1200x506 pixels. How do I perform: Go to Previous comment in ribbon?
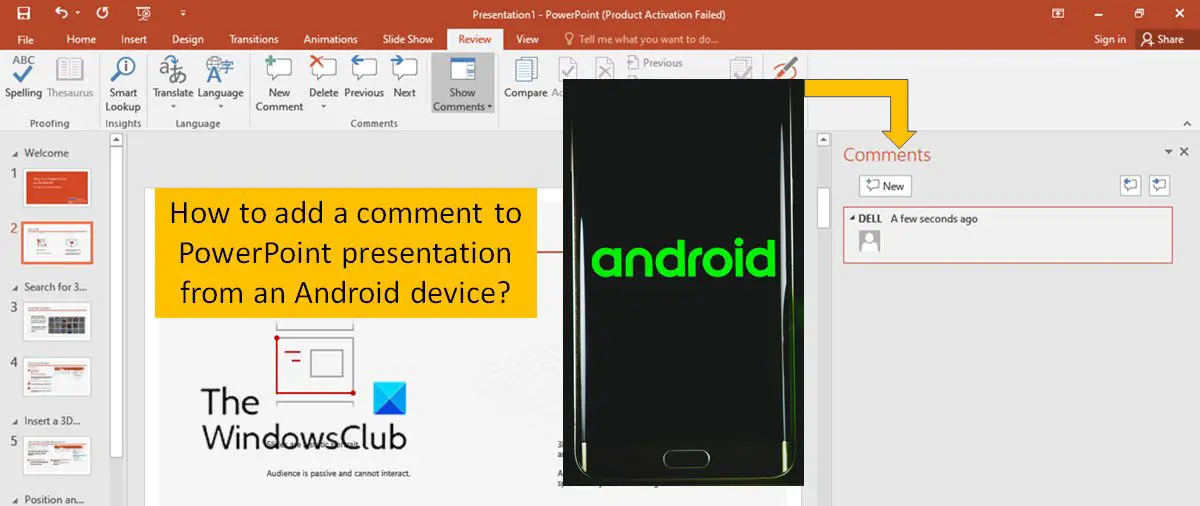pos(364,78)
